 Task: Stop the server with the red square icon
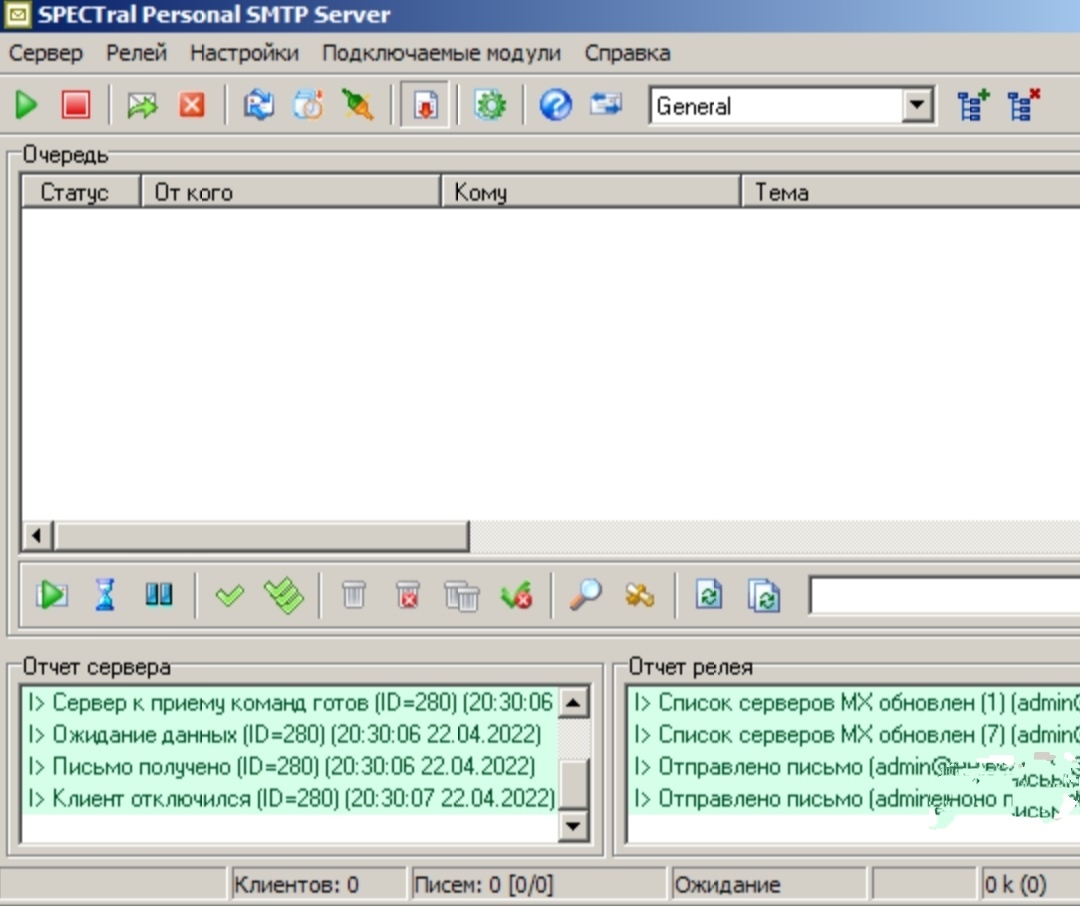click(x=76, y=105)
